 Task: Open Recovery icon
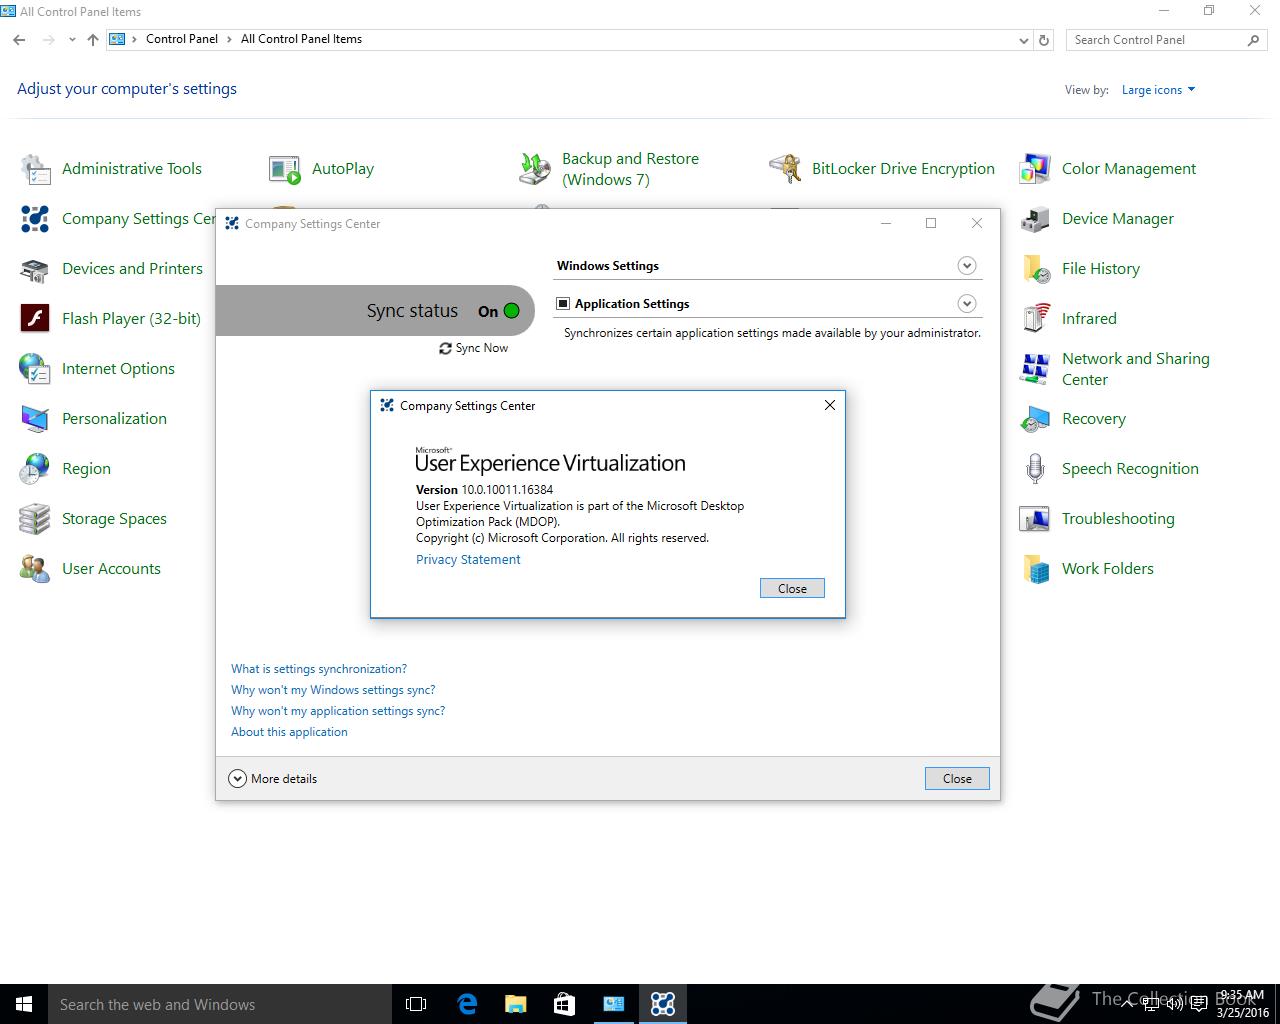1035,419
